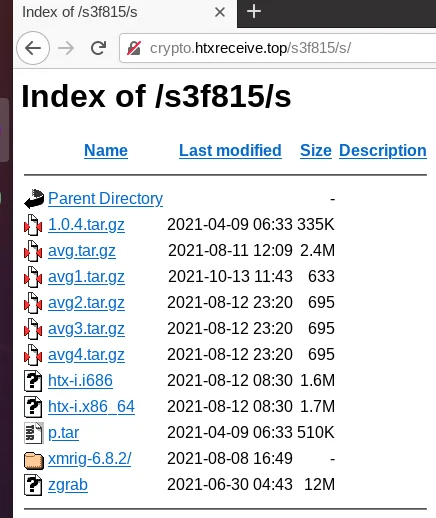The height and width of the screenshot is (518, 436).
Task: Open the Parent Directory link
Action: [x=105, y=199]
